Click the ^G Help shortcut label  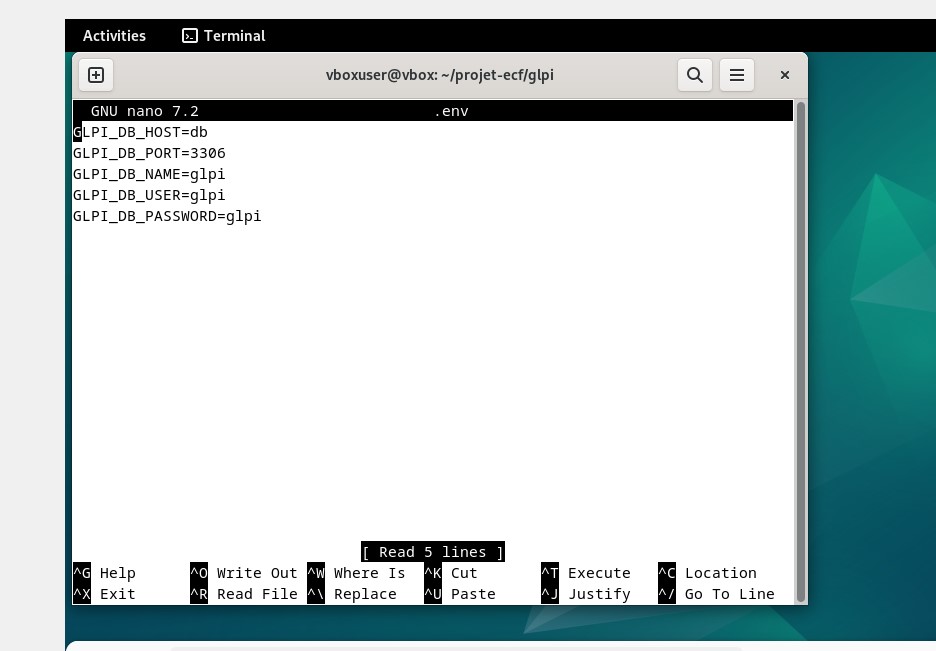[x=105, y=573]
